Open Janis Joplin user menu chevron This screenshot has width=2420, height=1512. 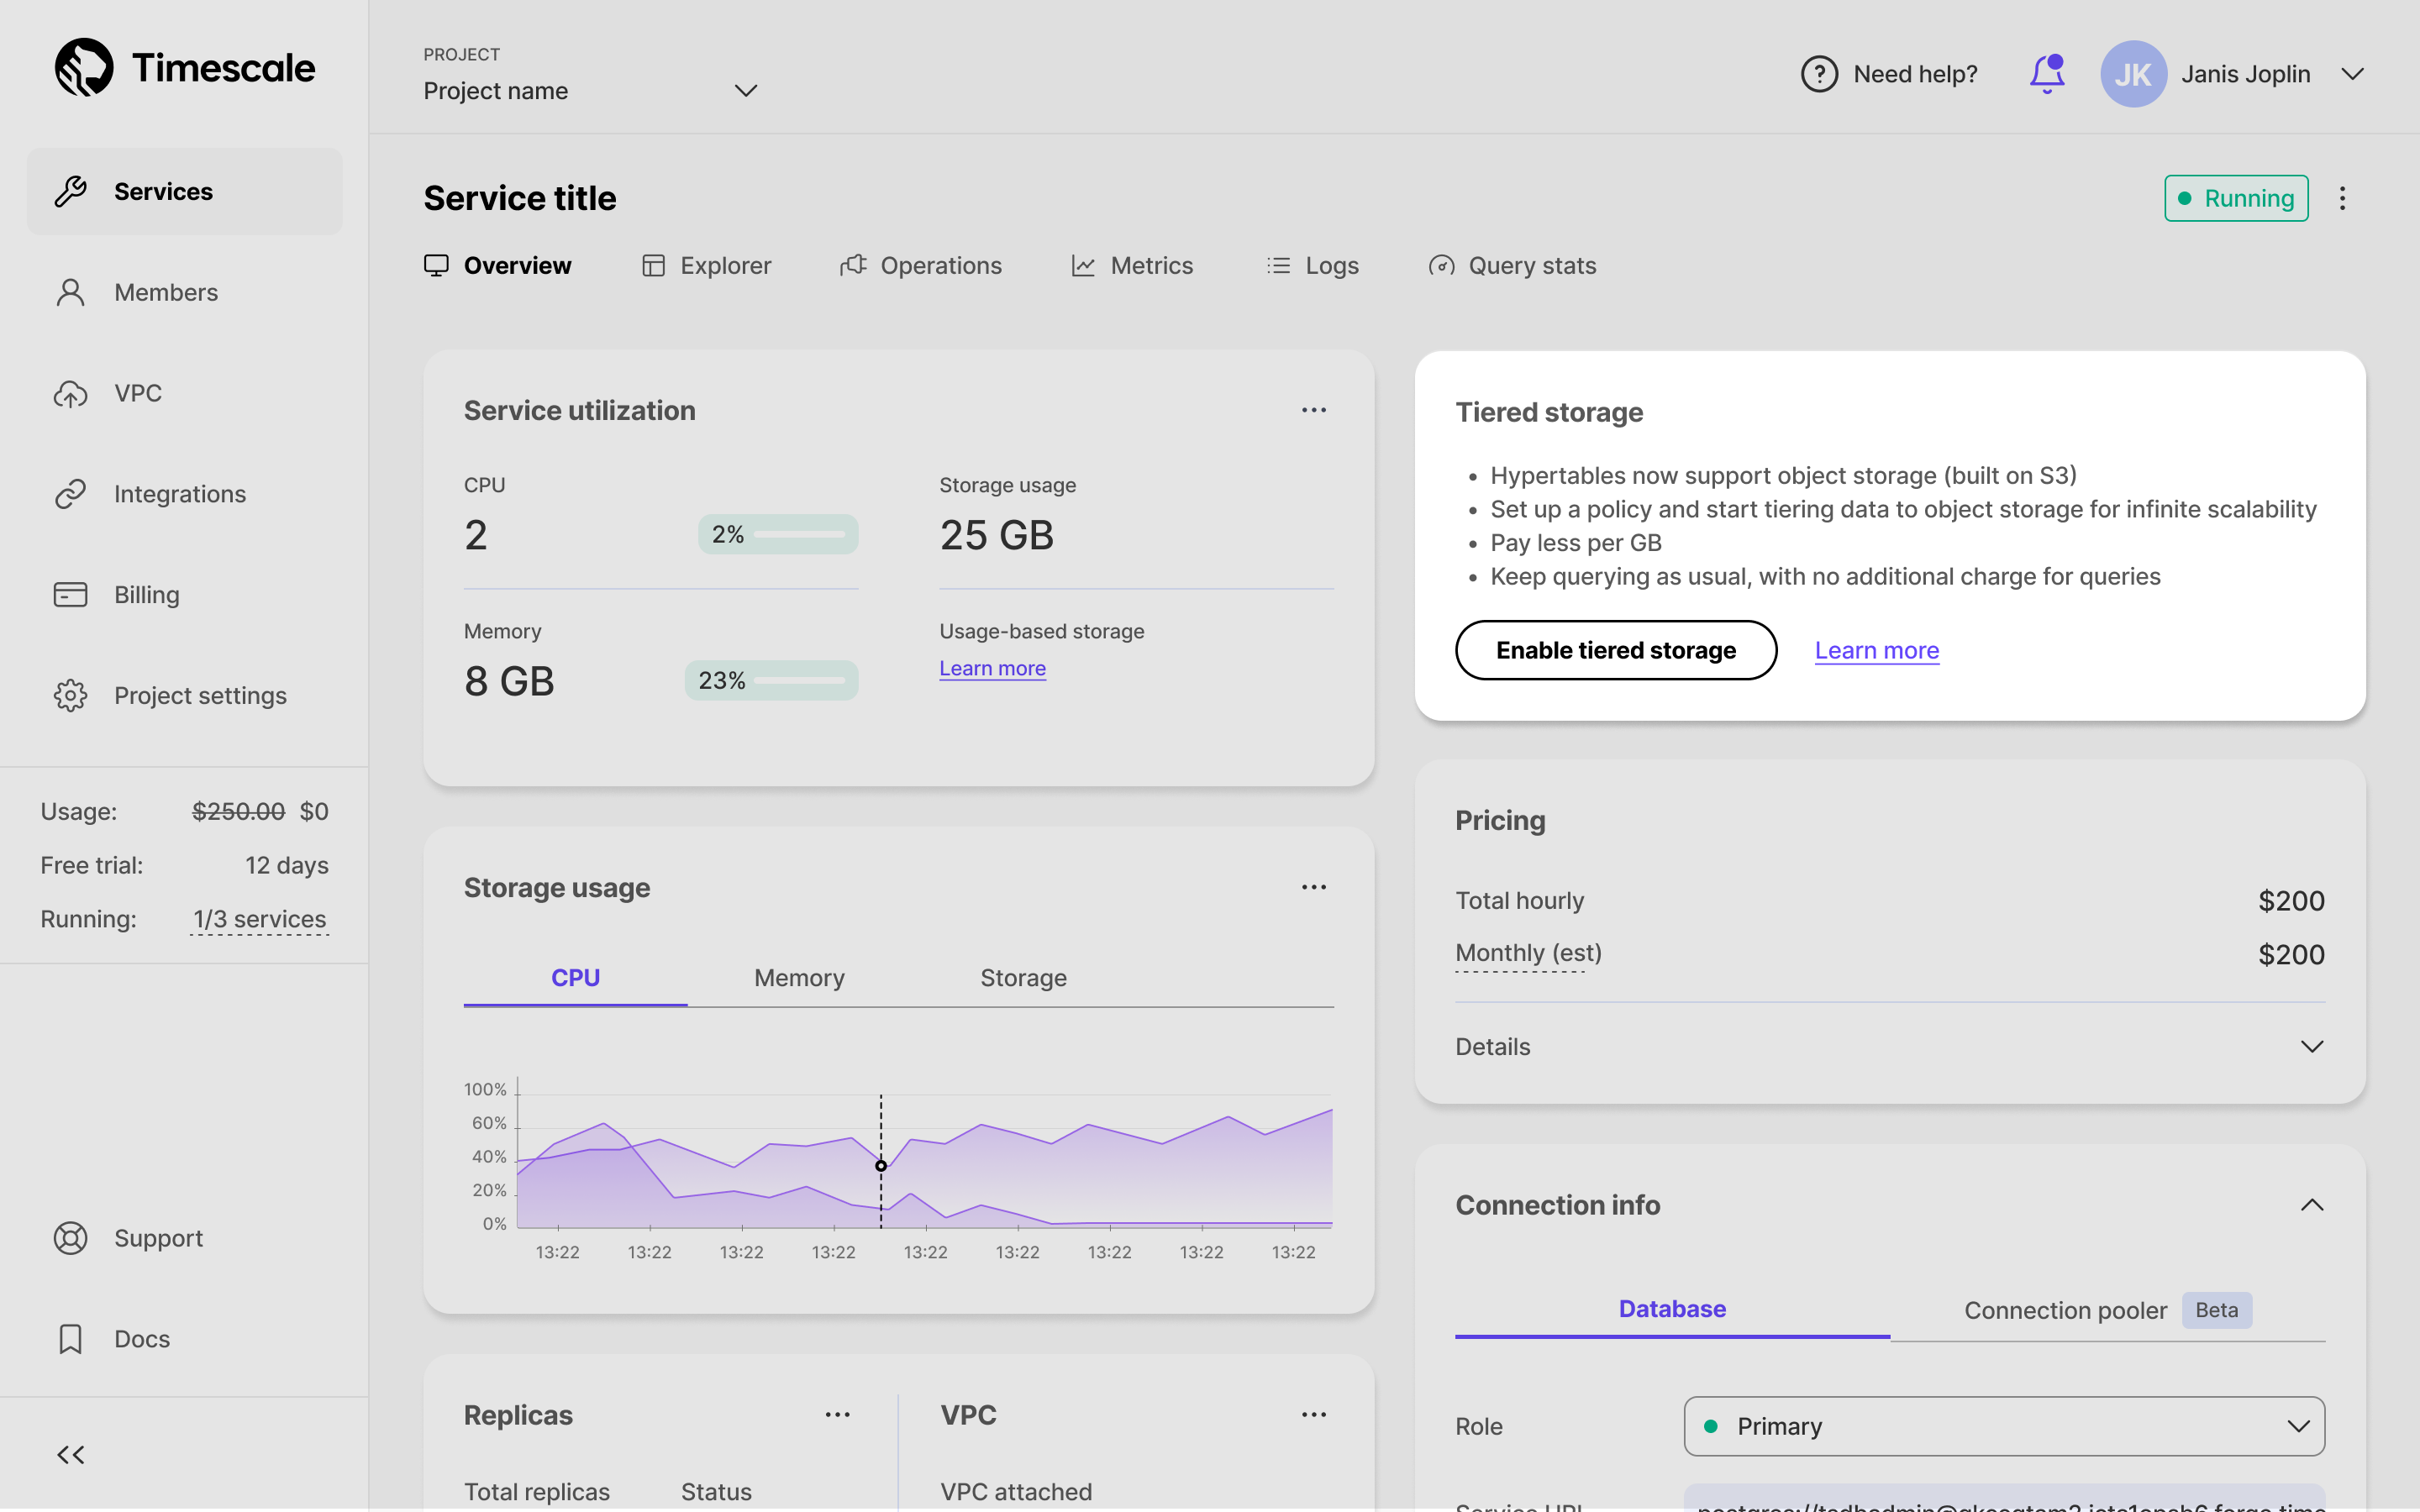[x=2352, y=74]
